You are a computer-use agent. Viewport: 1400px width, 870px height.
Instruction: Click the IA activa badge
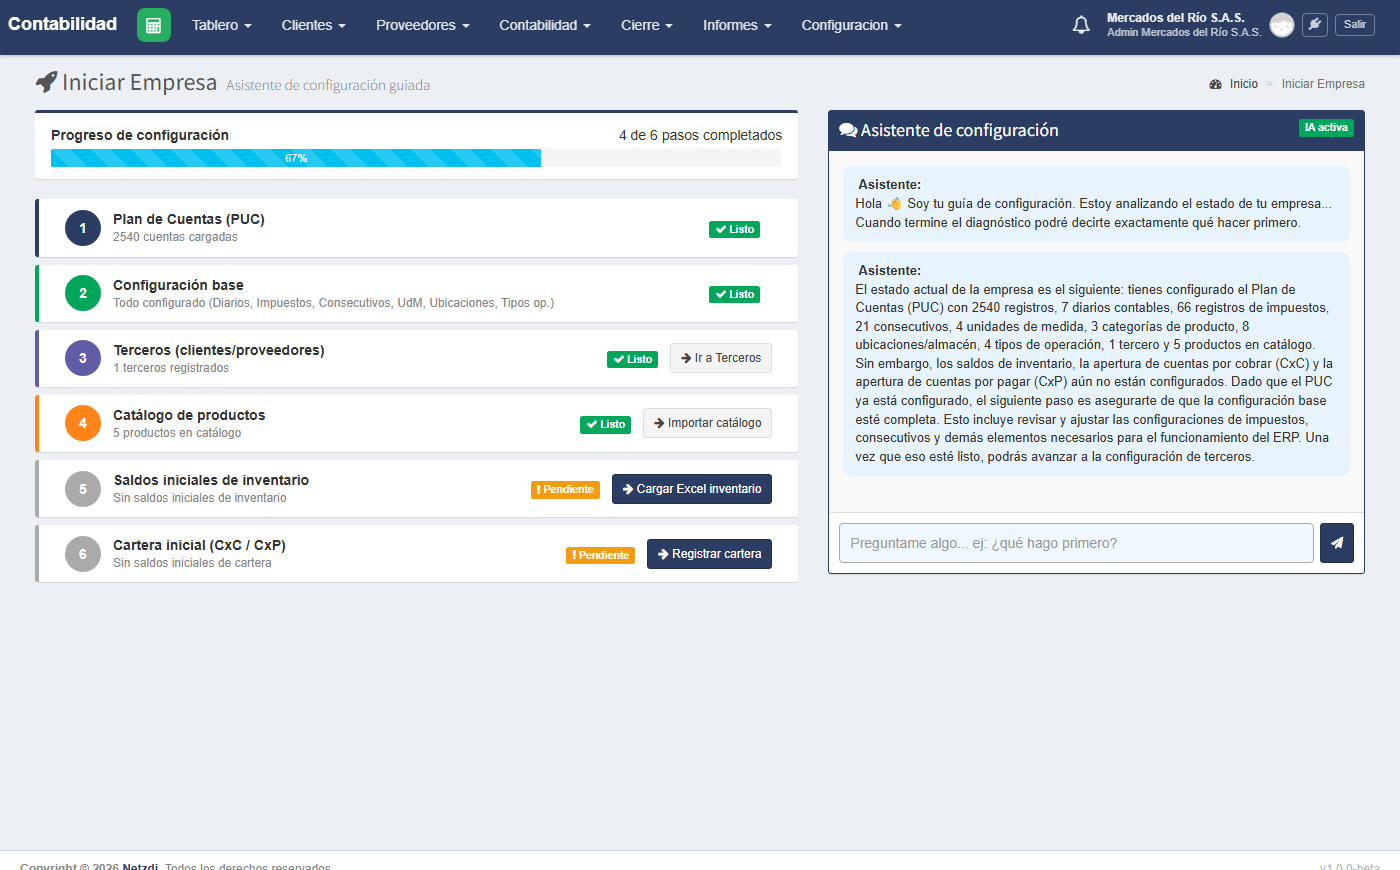pos(1326,128)
